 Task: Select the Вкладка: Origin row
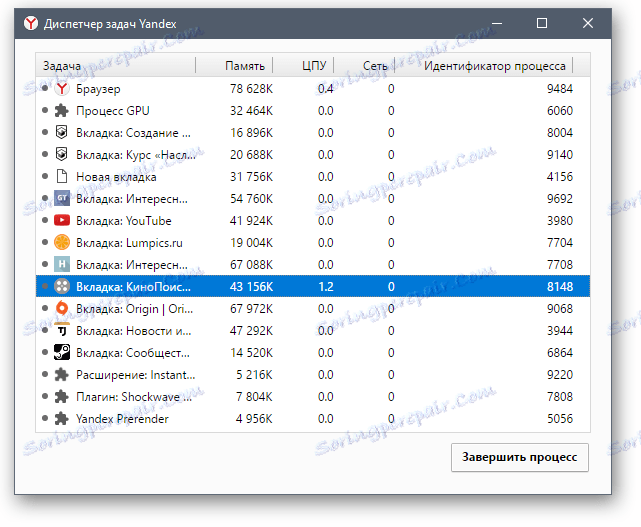click(313, 308)
